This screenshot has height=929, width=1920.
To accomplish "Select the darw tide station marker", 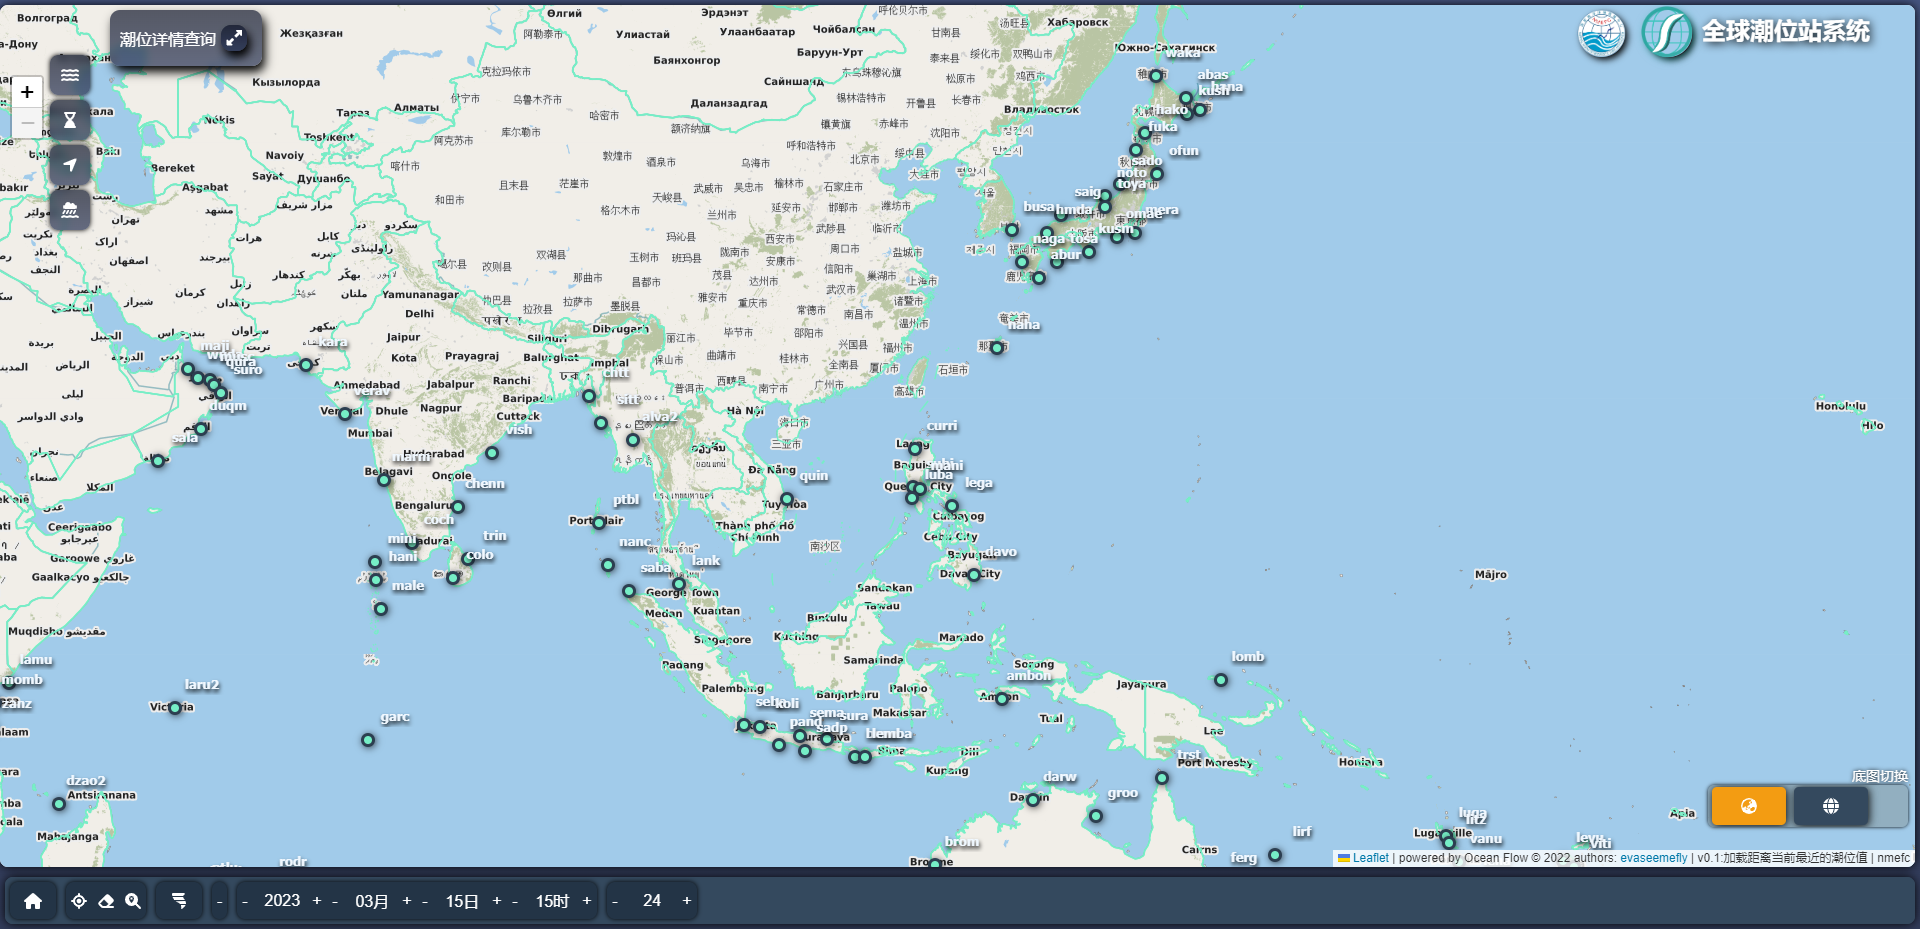I will click(x=1033, y=800).
